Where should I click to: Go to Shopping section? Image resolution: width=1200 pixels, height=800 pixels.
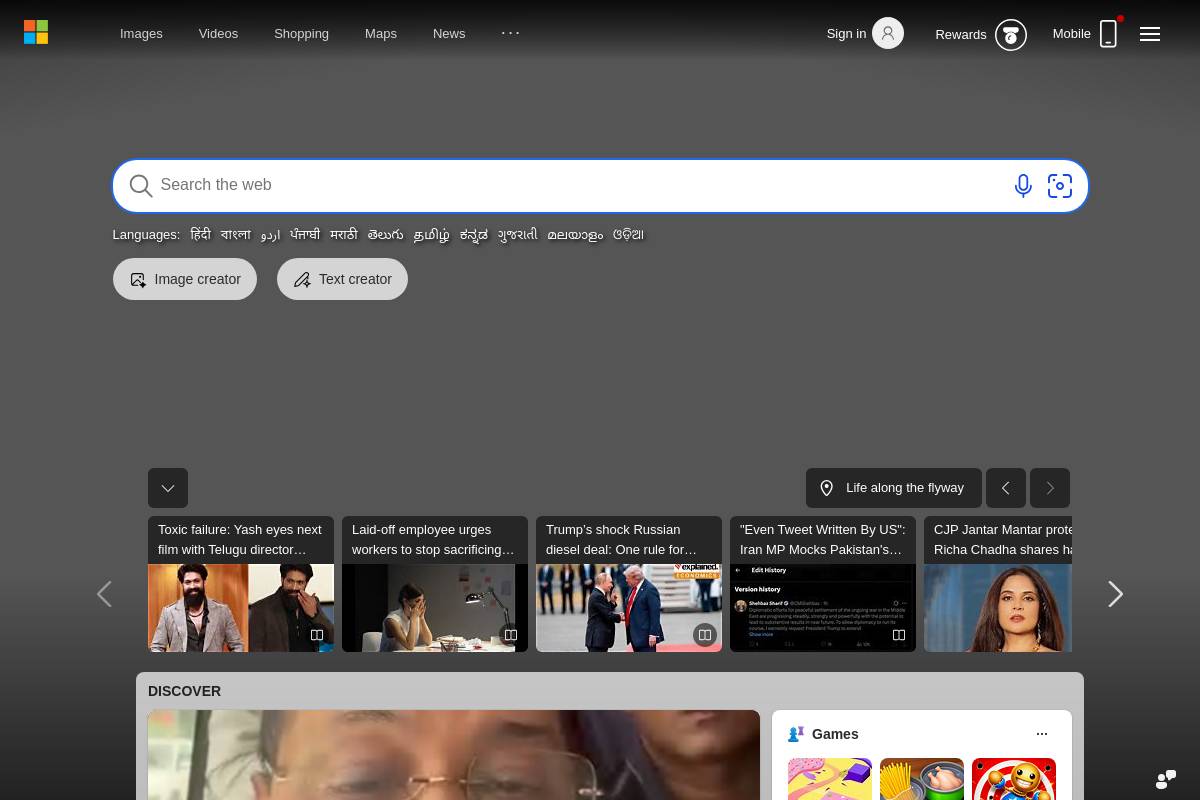(301, 33)
